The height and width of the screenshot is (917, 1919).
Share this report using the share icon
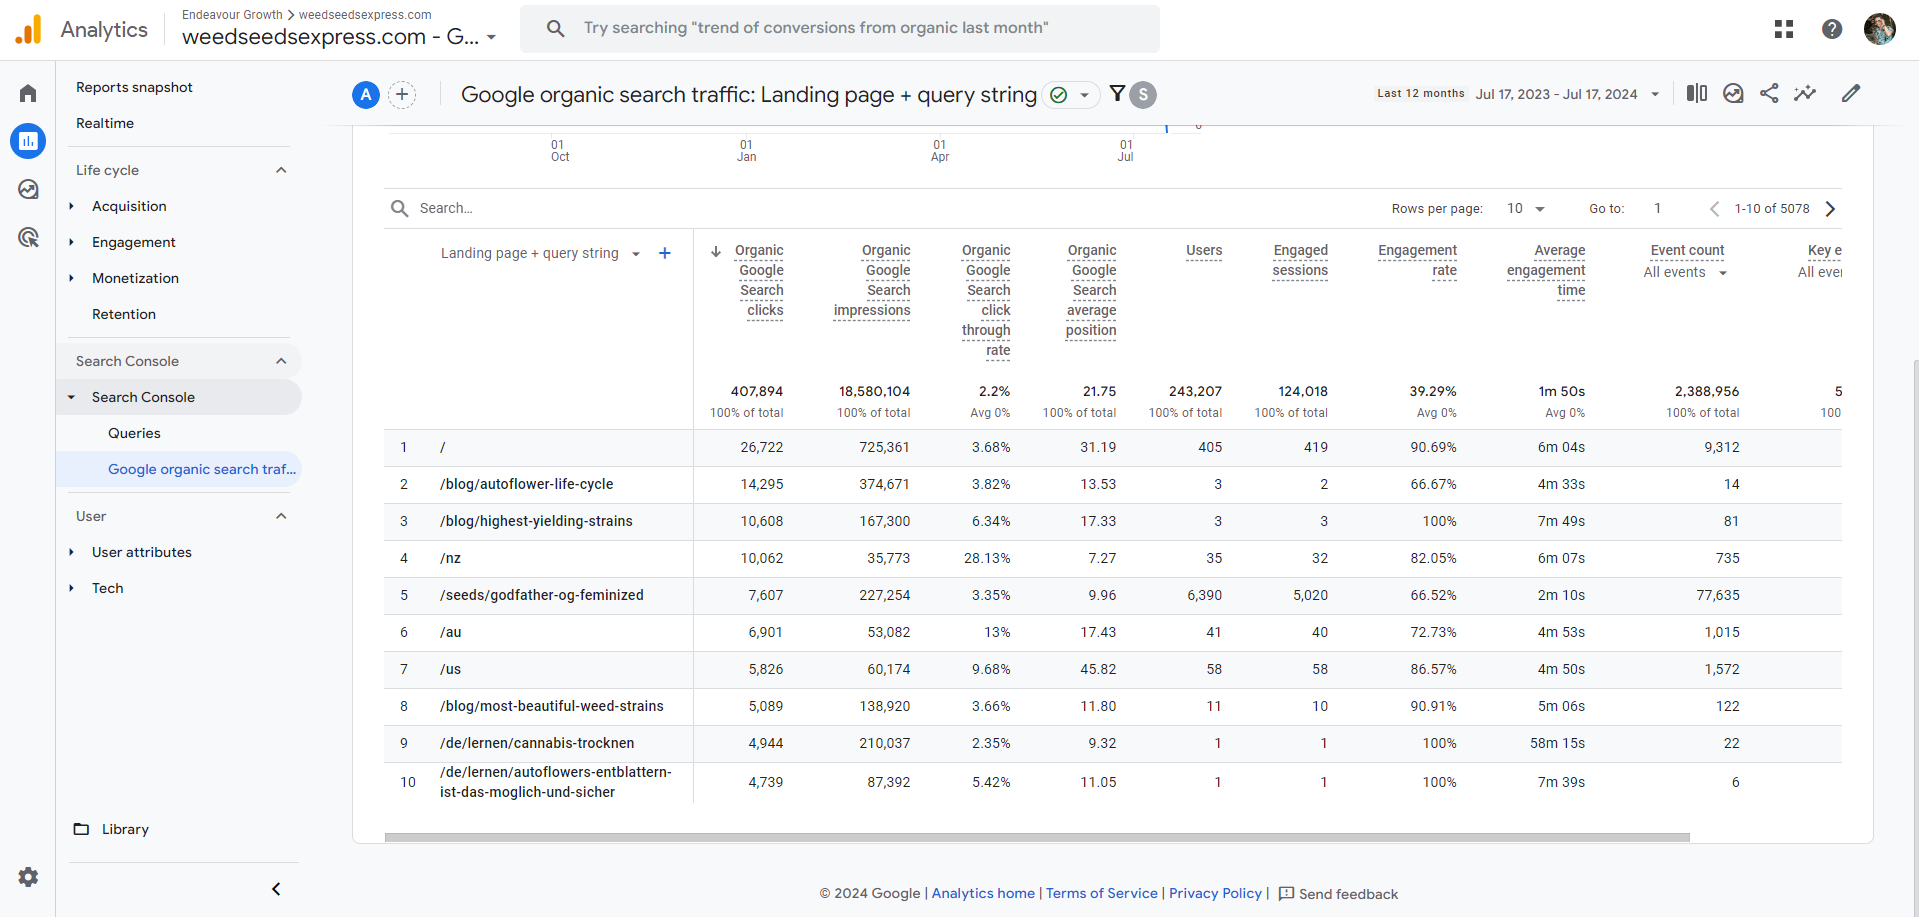coord(1769,93)
